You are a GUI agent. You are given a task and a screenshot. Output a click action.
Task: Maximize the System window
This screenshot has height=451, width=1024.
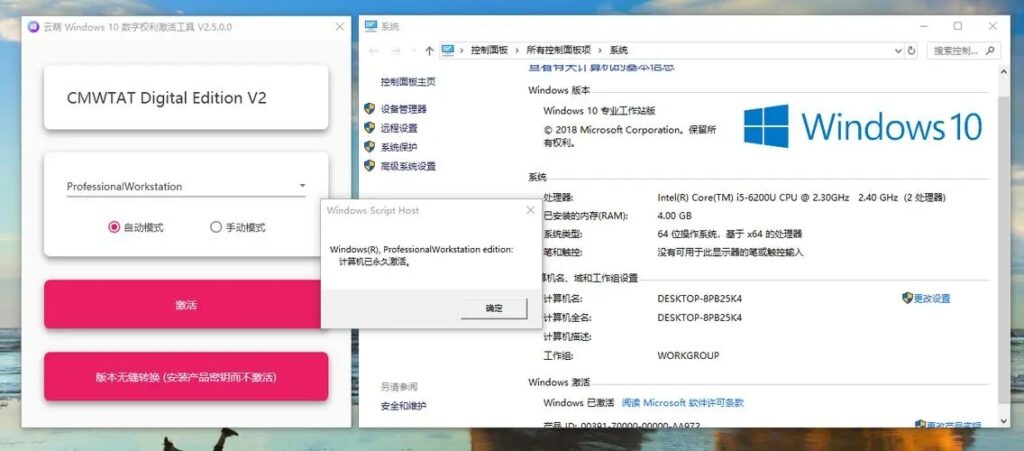(957, 26)
